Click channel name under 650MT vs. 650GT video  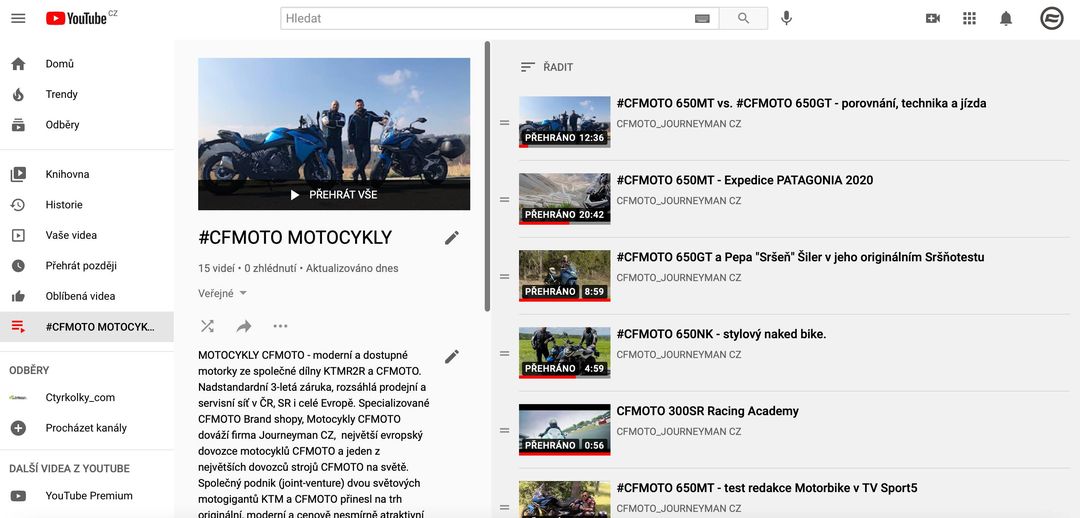tap(678, 124)
